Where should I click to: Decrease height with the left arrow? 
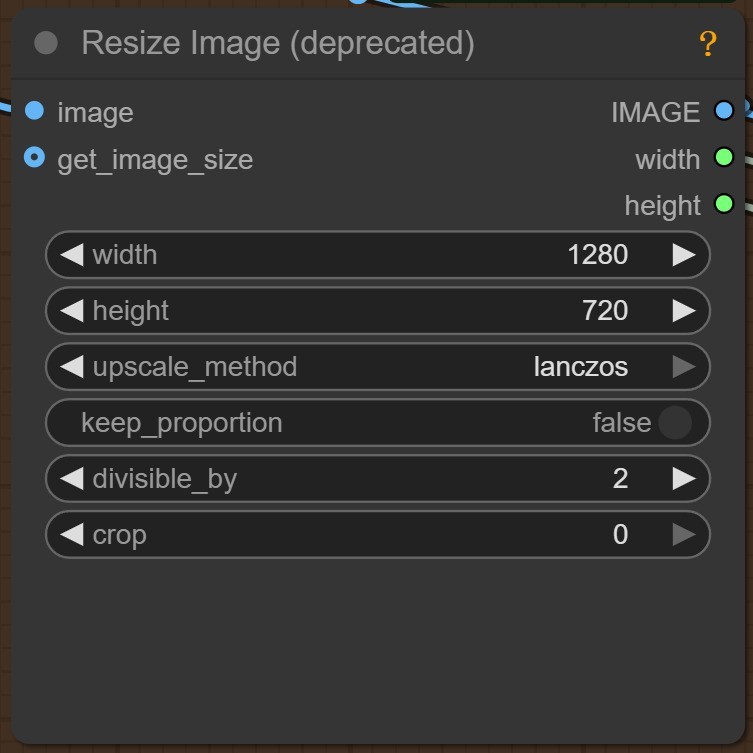pos(71,311)
